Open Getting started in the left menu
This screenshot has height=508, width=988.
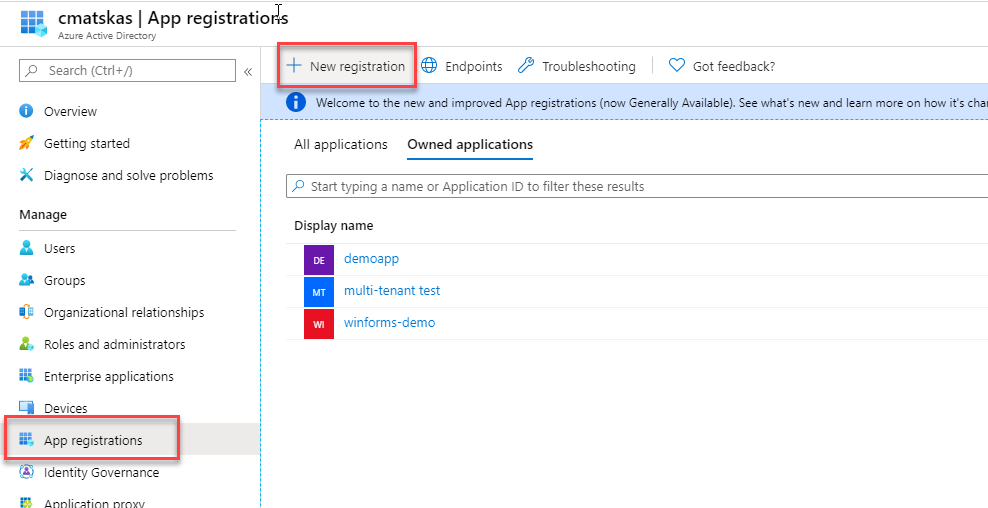[87, 144]
